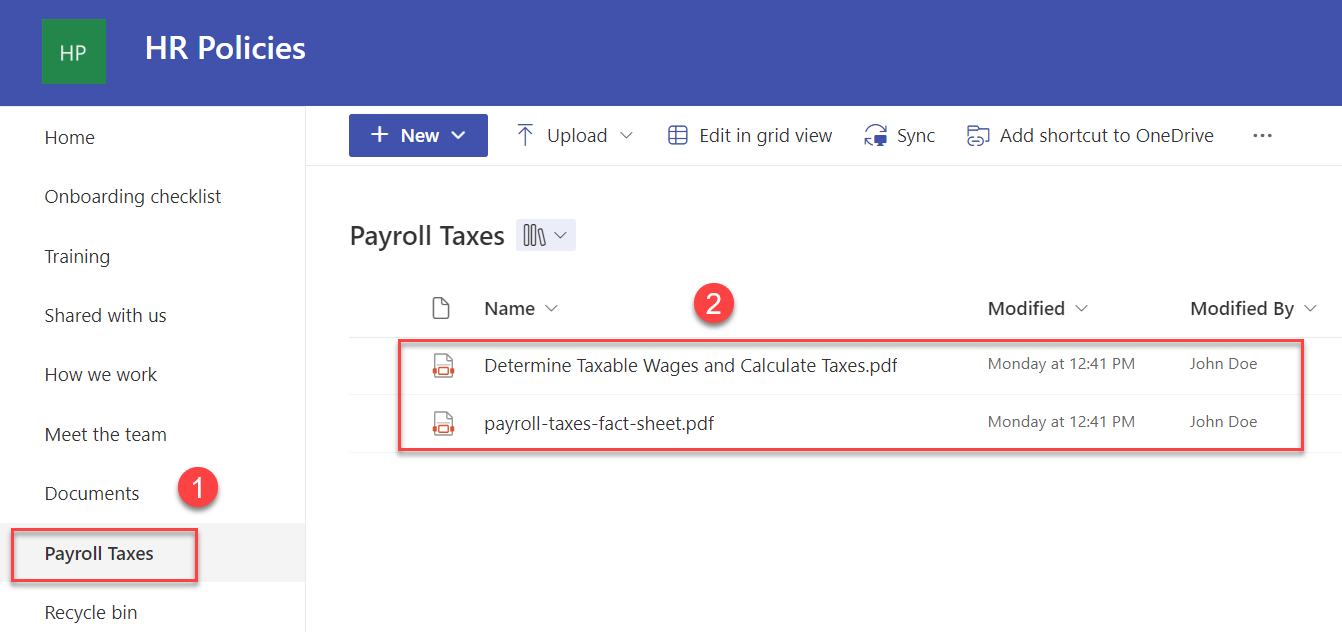Open the view options switcher beside Payroll Taxes
Viewport: 1342px width, 632px height.
(x=545, y=234)
